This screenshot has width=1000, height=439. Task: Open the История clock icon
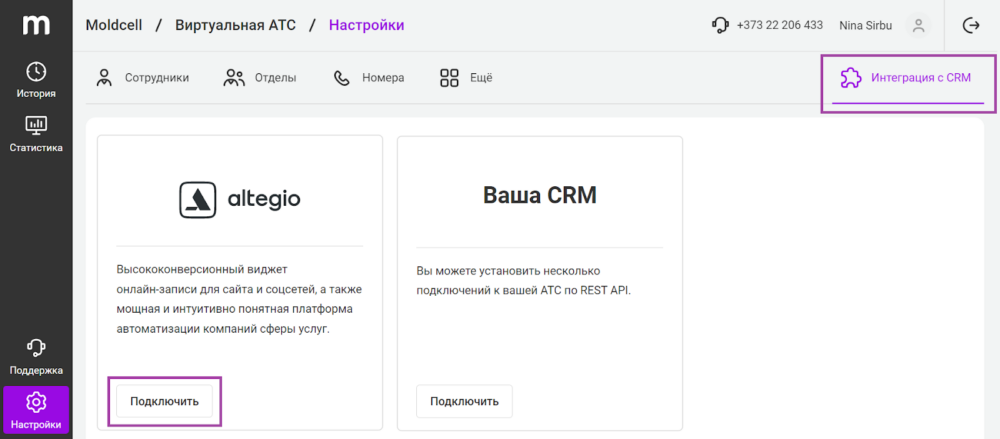36,71
